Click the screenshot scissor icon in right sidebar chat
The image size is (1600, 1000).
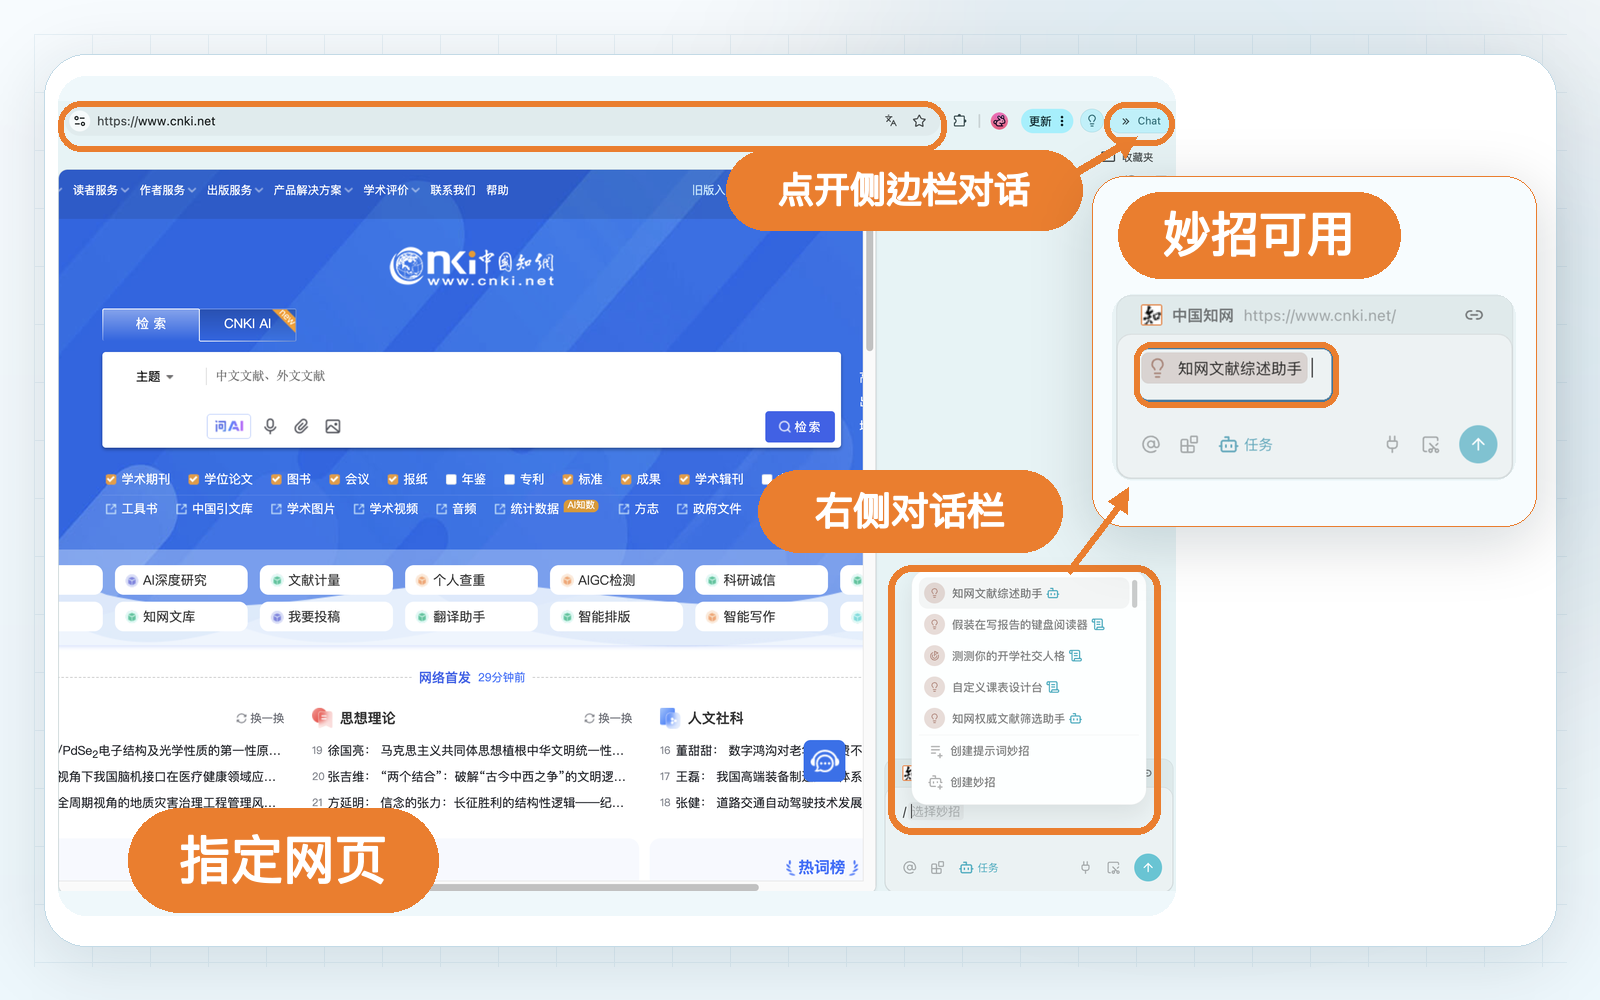[1113, 868]
